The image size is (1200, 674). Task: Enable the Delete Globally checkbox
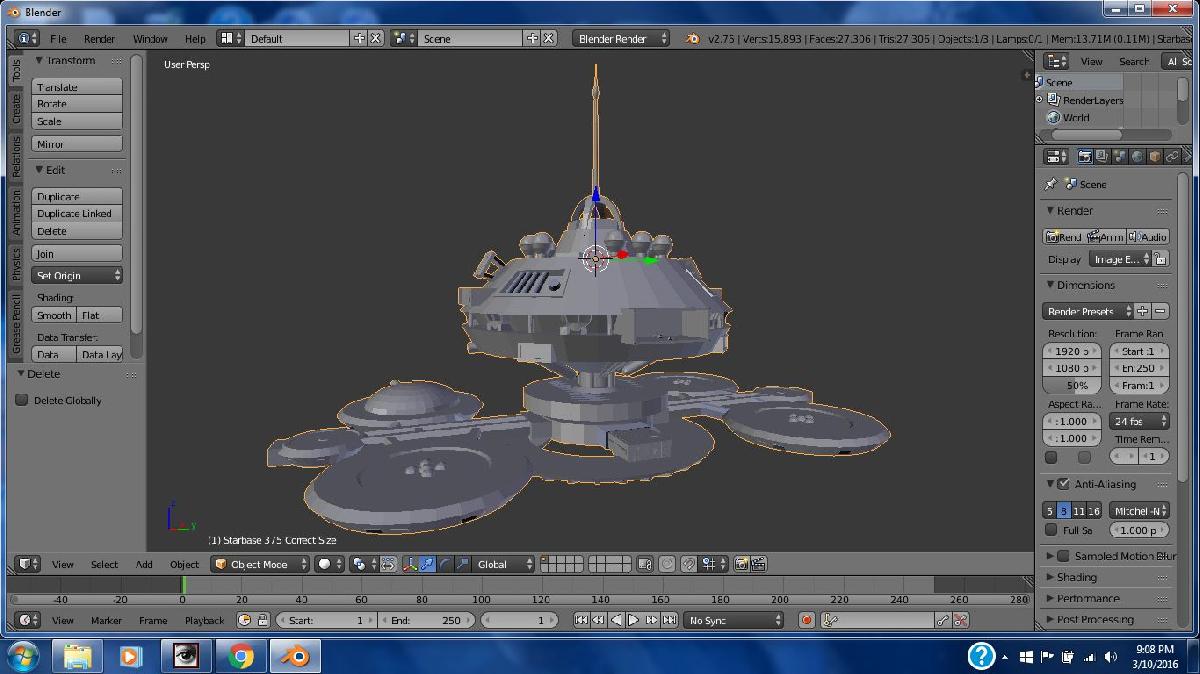[x=22, y=400]
